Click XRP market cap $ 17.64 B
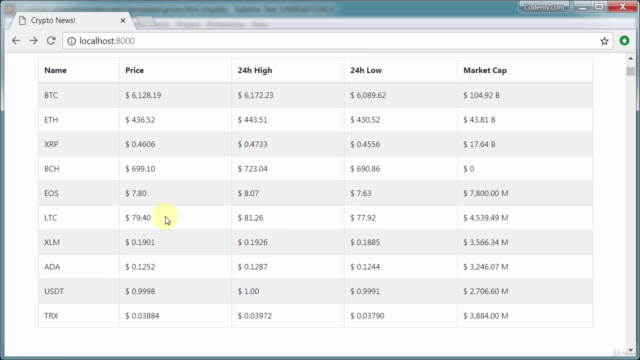The width and height of the screenshot is (640, 360). point(479,144)
